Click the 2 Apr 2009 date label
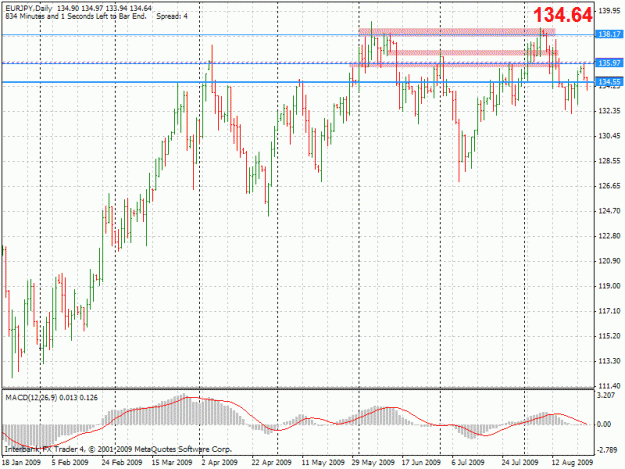 coord(220,462)
